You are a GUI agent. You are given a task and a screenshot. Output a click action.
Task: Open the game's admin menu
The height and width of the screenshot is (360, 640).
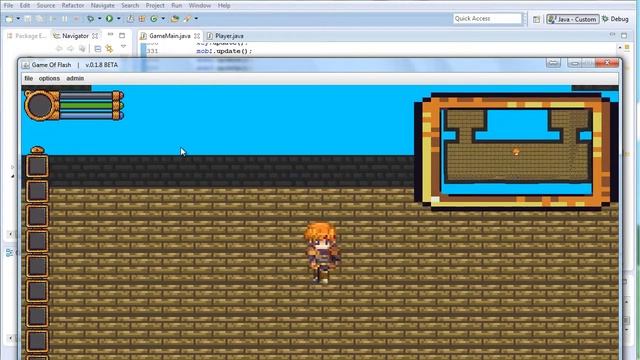(x=75, y=78)
